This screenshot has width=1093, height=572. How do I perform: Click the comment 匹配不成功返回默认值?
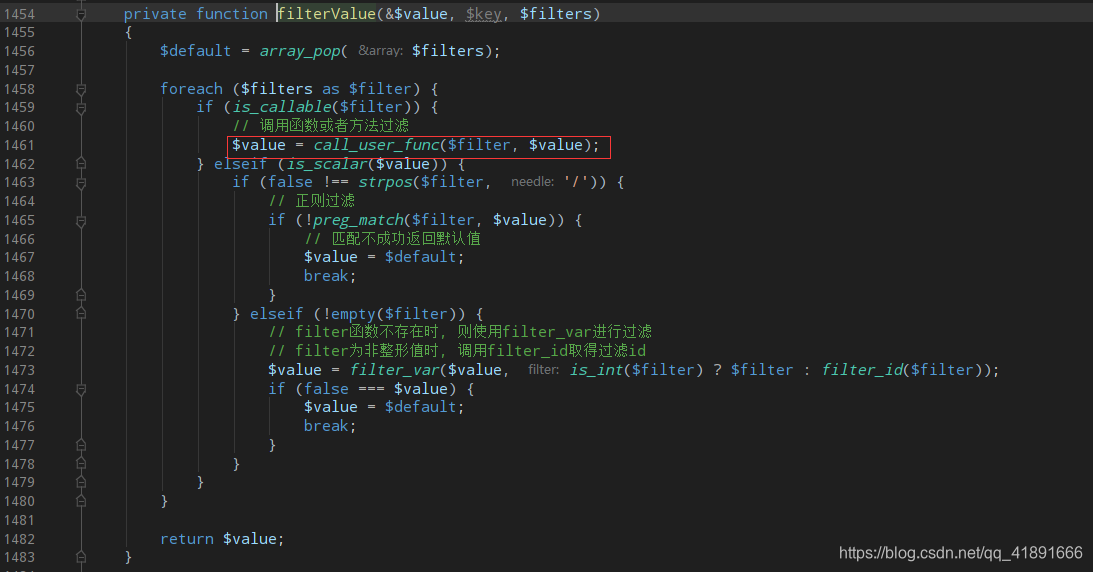(x=392, y=239)
